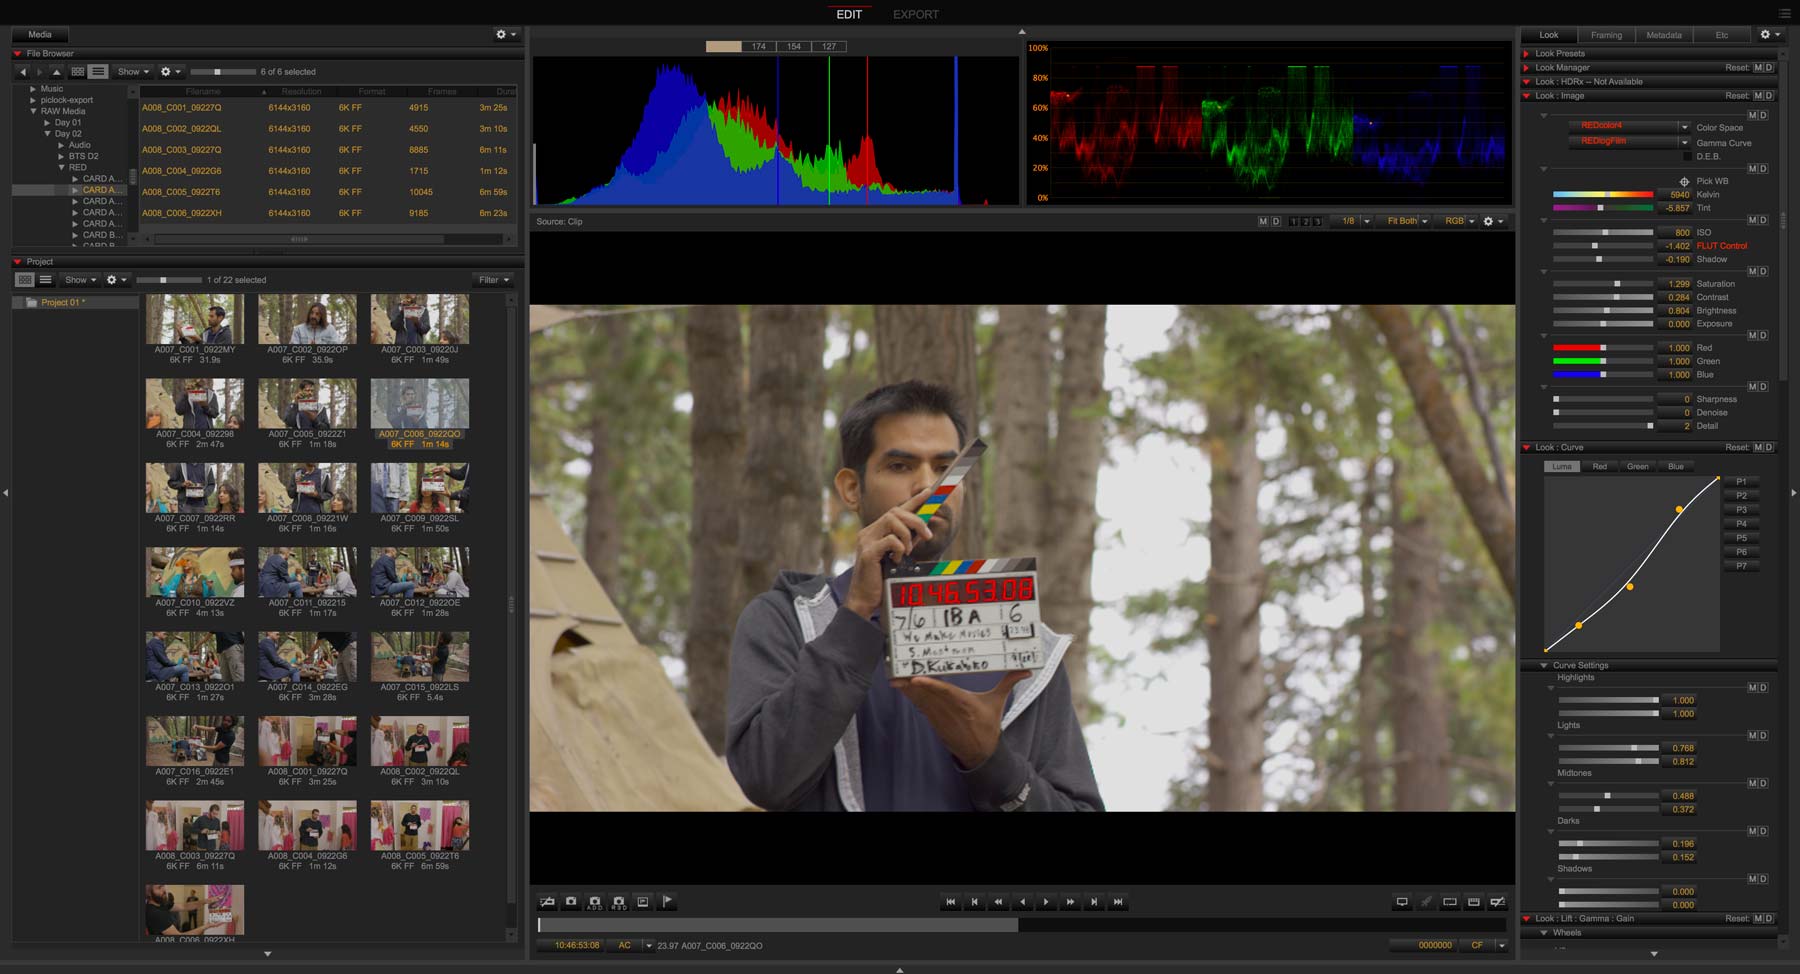Viewport: 1800px width, 974px height.
Task: Click the fast forward transport button
Action: click(x=1070, y=902)
